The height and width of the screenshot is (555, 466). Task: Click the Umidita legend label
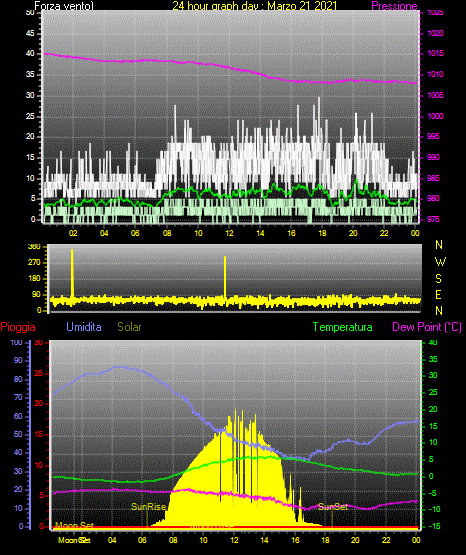pyautogui.click(x=84, y=326)
